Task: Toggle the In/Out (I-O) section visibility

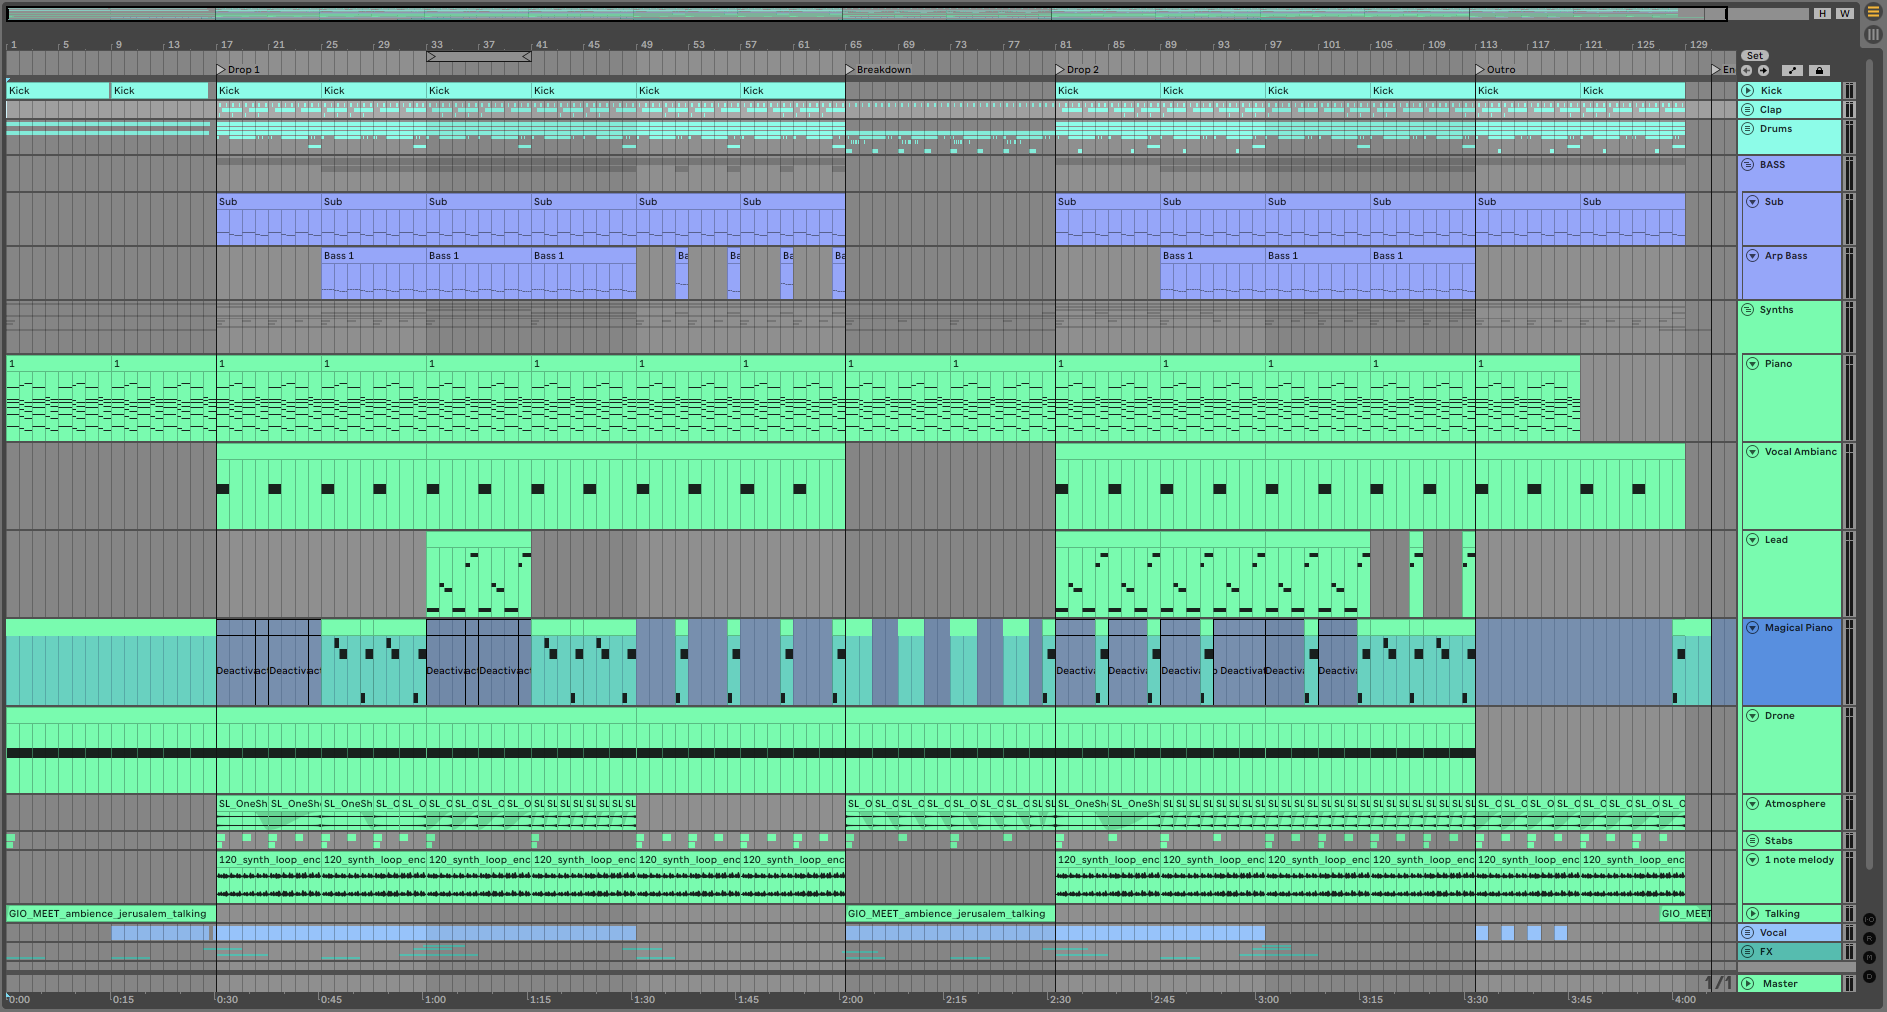Action: [1869, 920]
